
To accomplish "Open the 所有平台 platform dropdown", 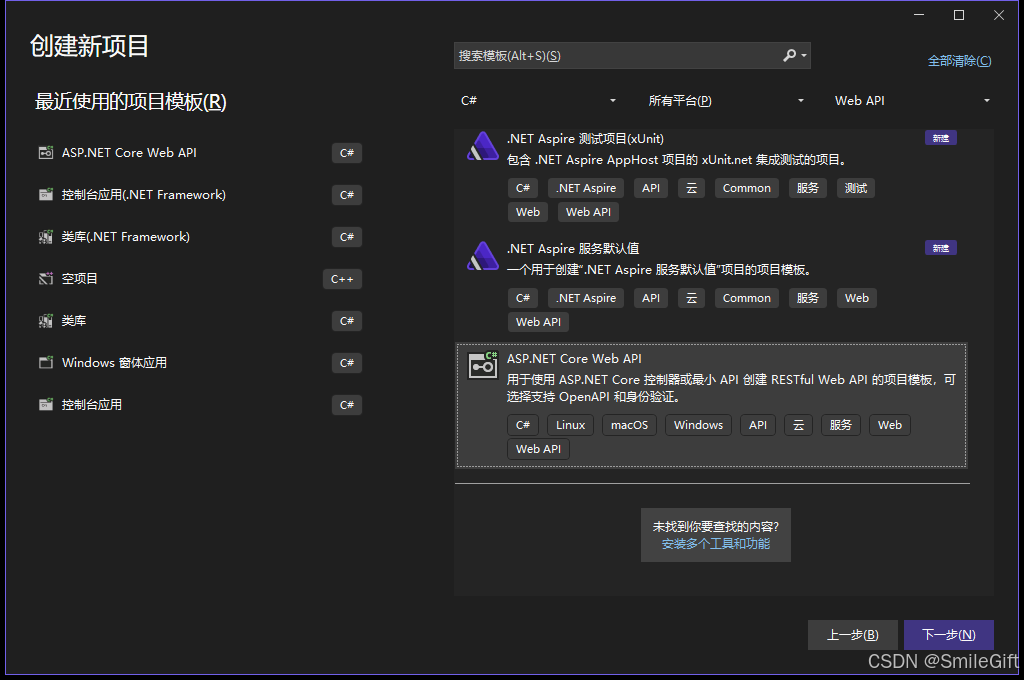I will pyautogui.click(x=727, y=100).
